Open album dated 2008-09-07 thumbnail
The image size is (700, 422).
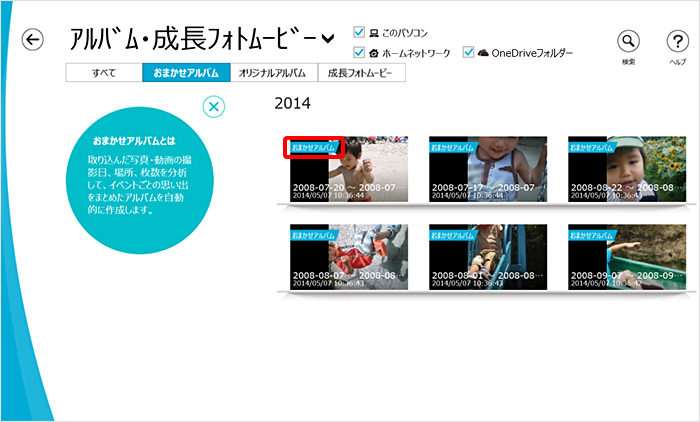(627, 257)
